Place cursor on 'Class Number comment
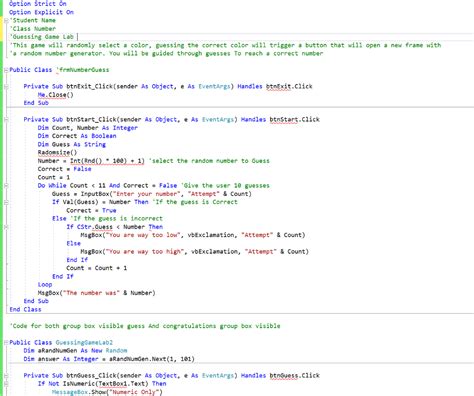474x396 pixels. 33,29
